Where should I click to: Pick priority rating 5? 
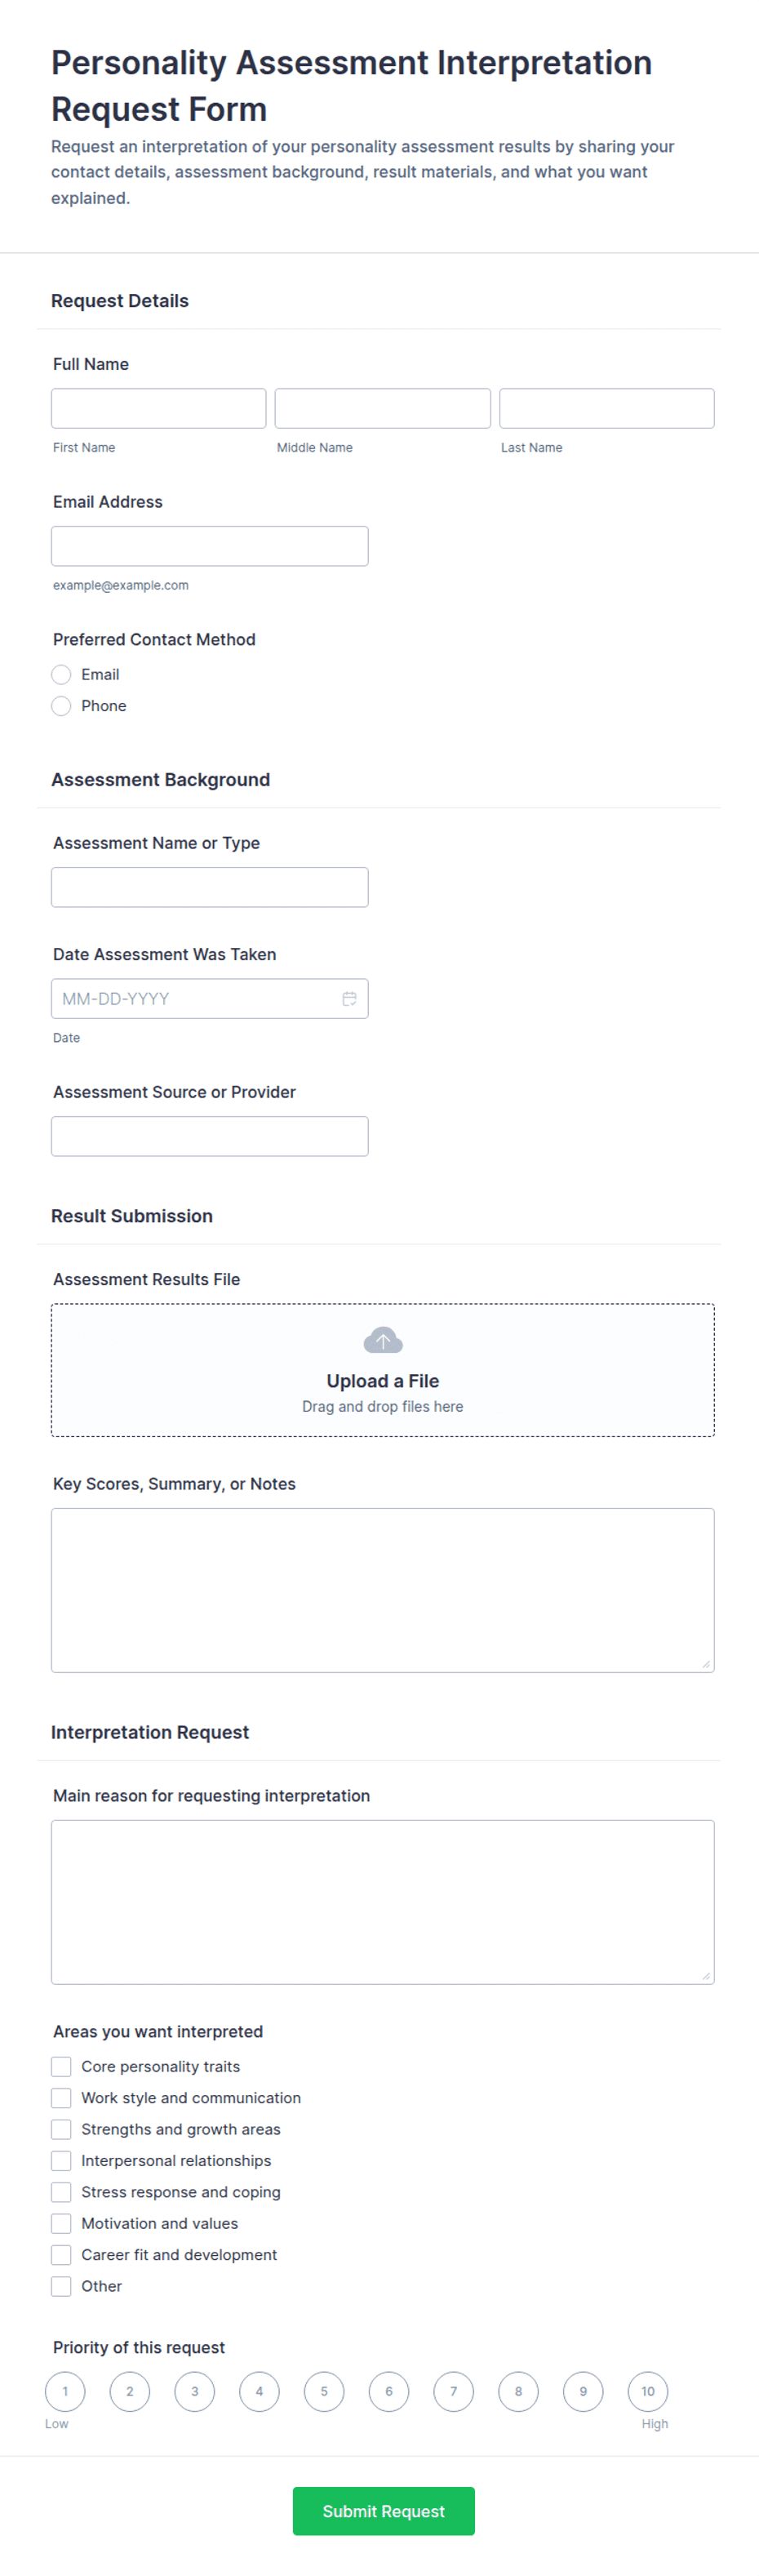[324, 2391]
